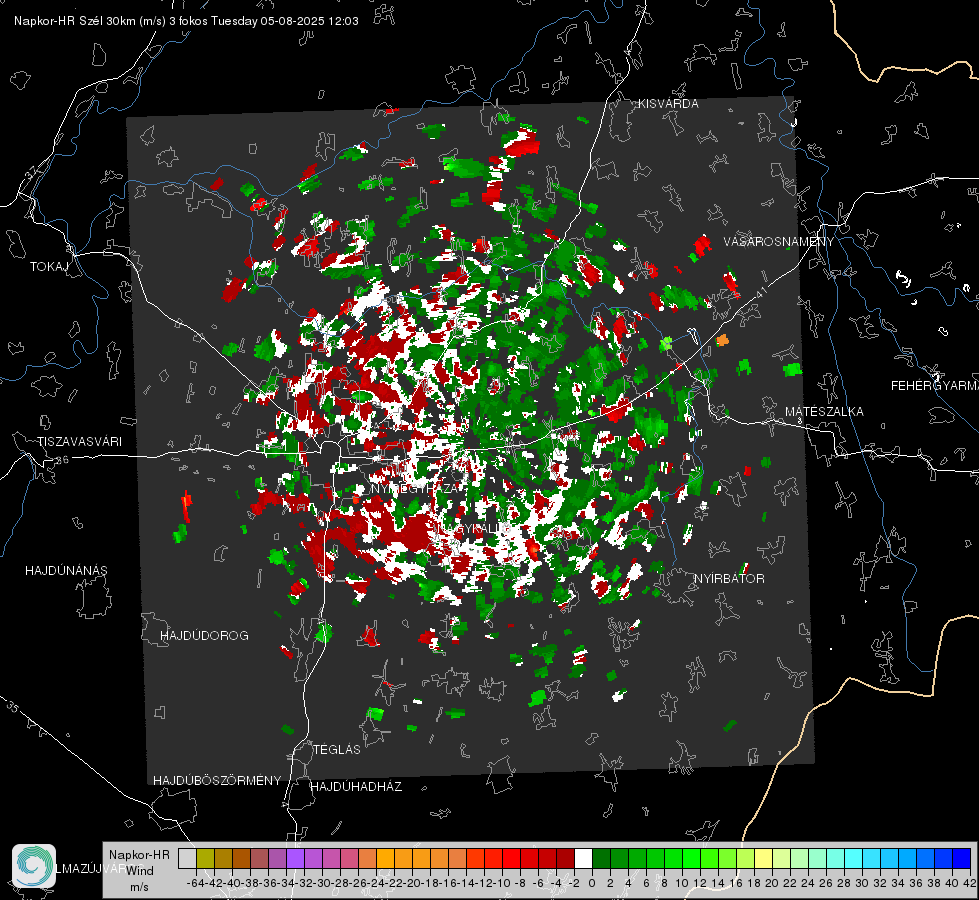Click the VÁSÁROSNAMÉNY city label

(x=779, y=242)
